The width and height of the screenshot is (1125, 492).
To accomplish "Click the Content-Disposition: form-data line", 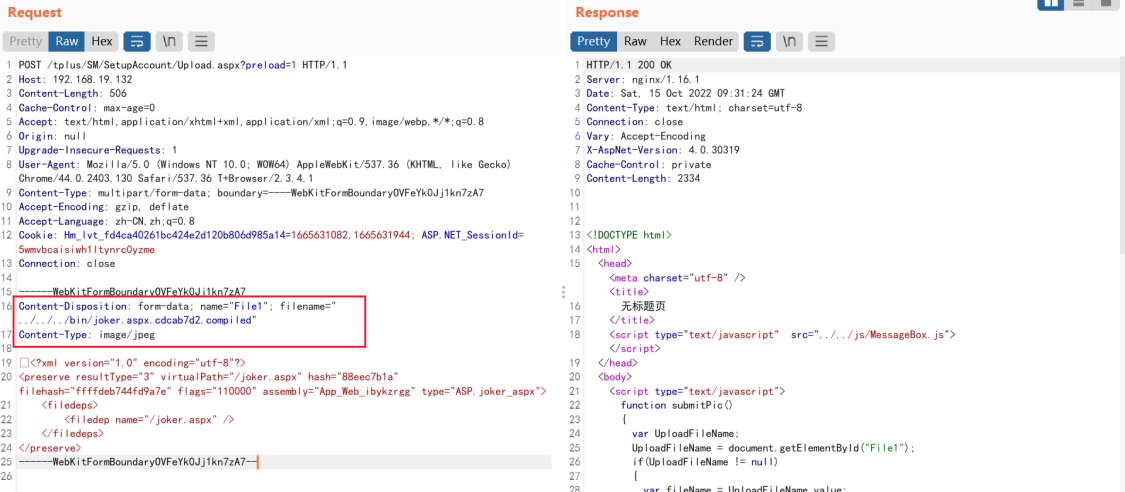I will click(x=177, y=306).
